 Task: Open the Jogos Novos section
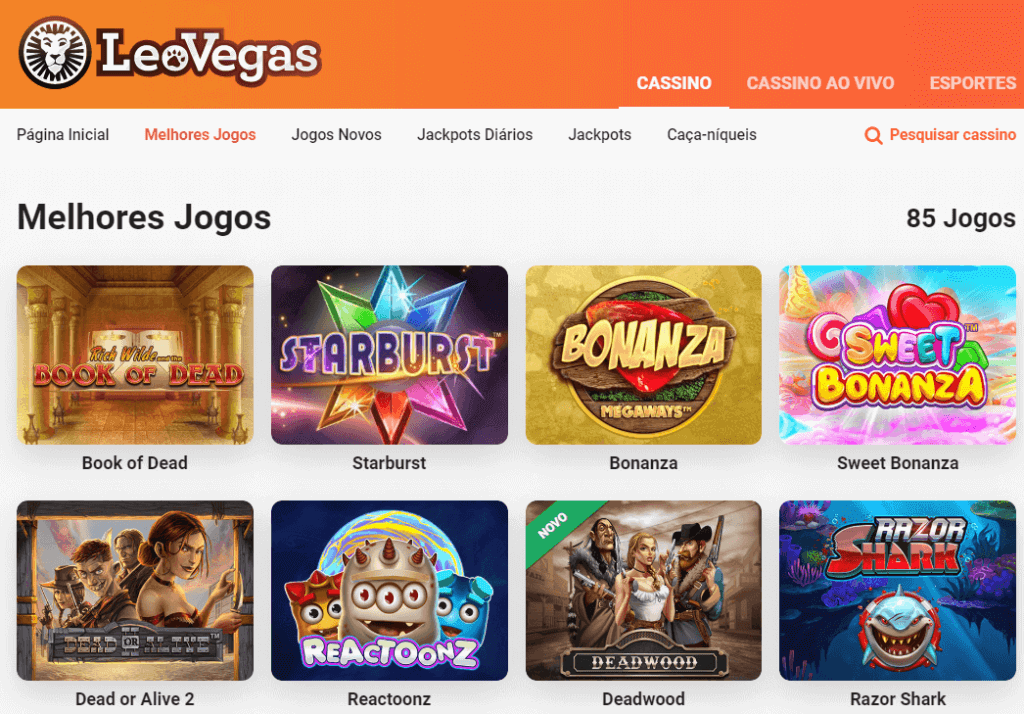[x=336, y=135]
